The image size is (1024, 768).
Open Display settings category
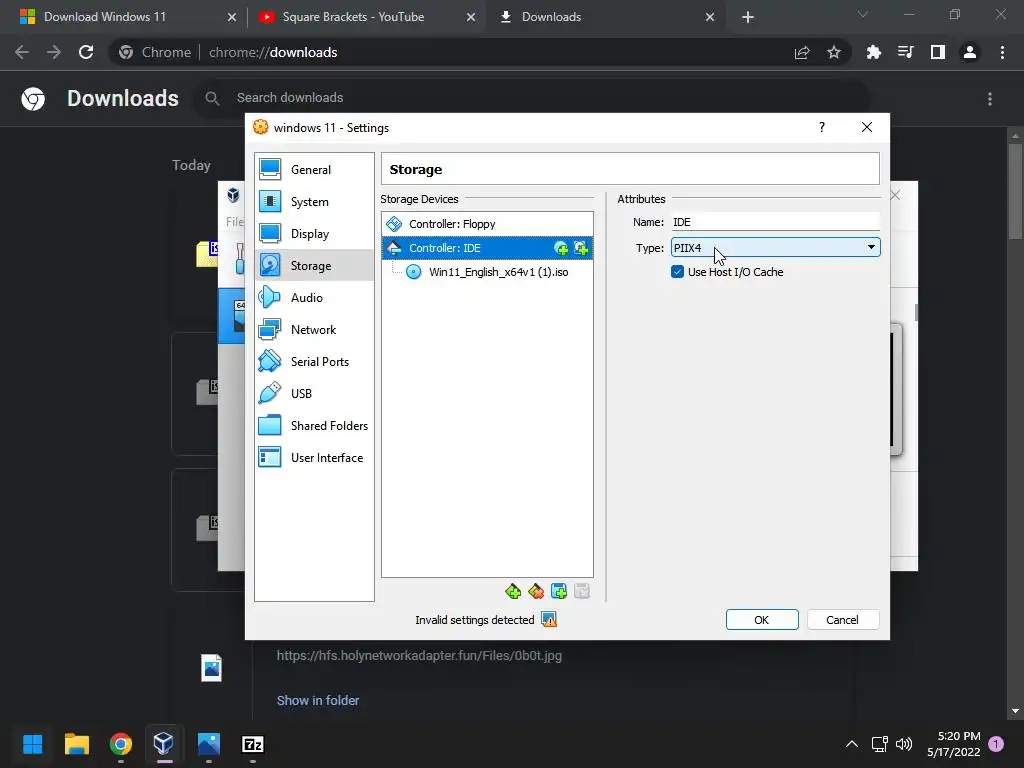coord(313,234)
